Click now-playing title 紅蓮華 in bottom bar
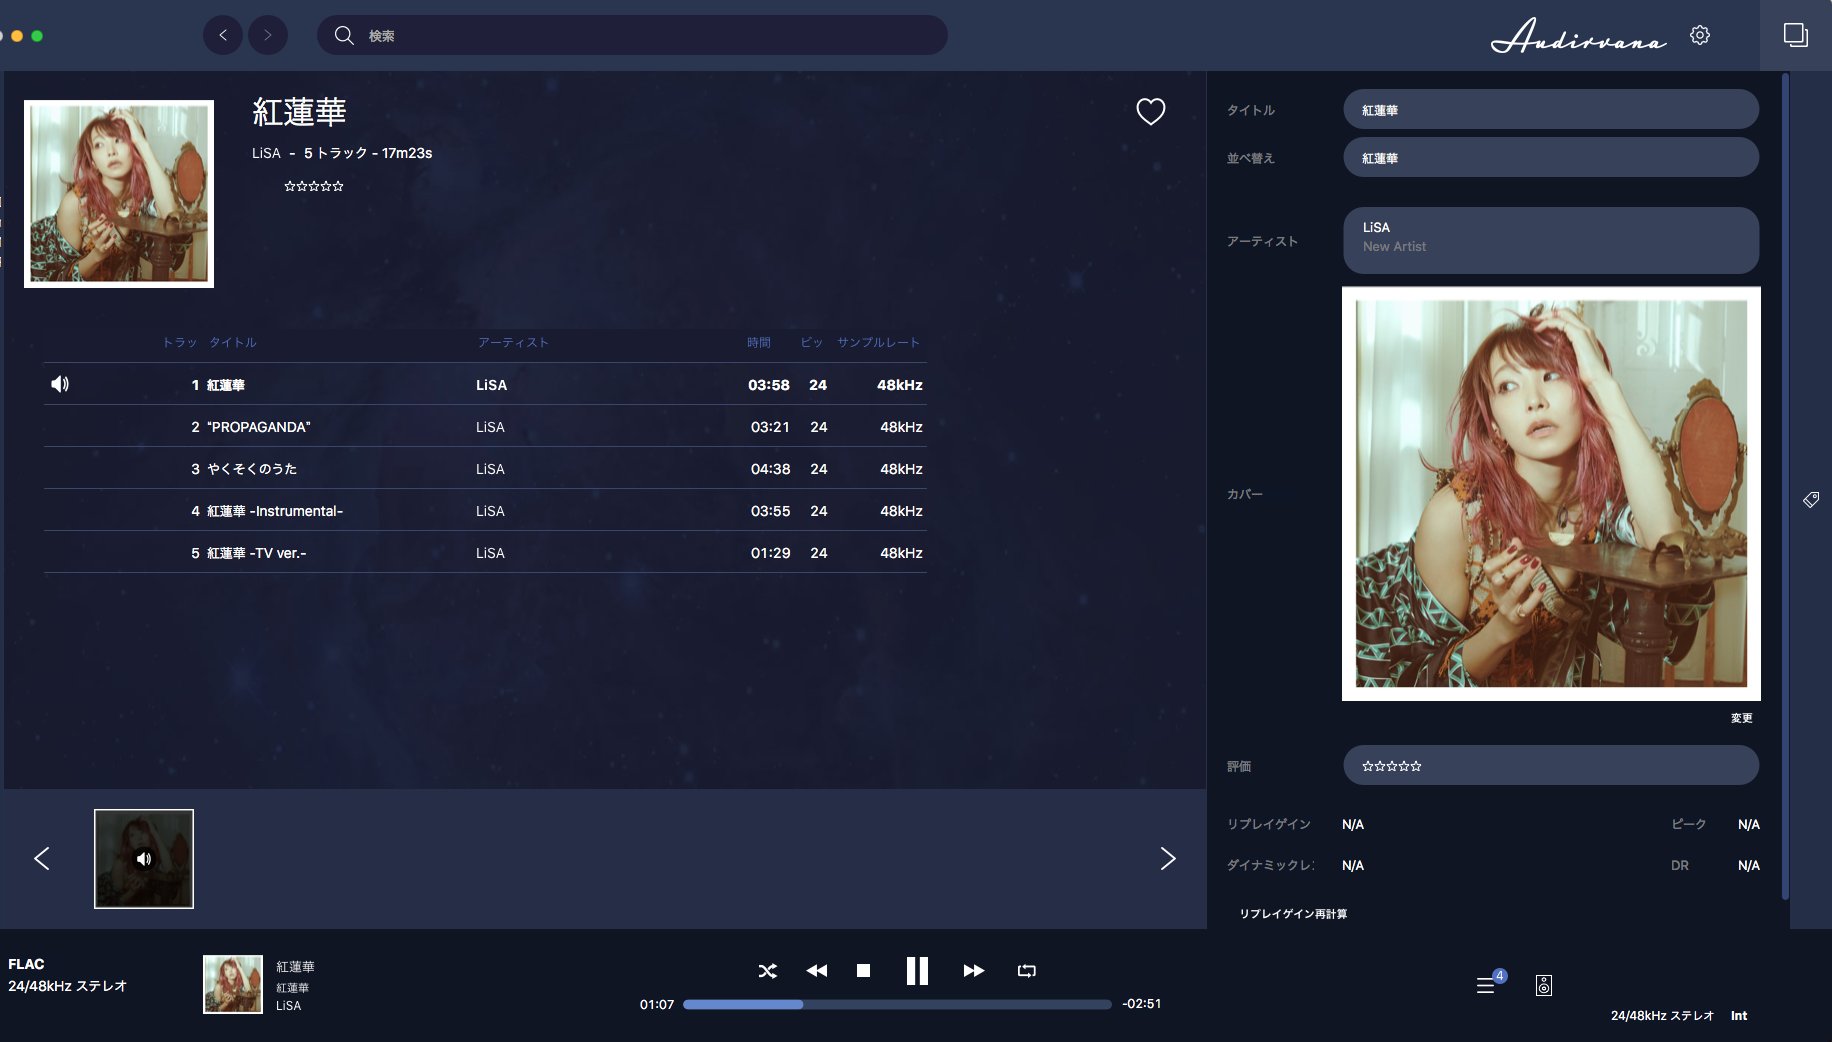Screen dimensions: 1832x1042 (295, 967)
